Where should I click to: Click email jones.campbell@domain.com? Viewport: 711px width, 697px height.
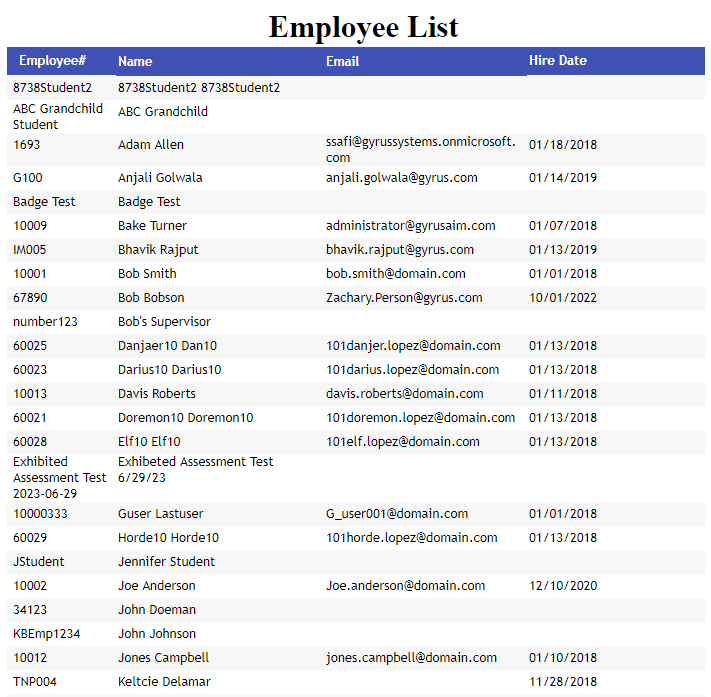pyautogui.click(x=411, y=658)
